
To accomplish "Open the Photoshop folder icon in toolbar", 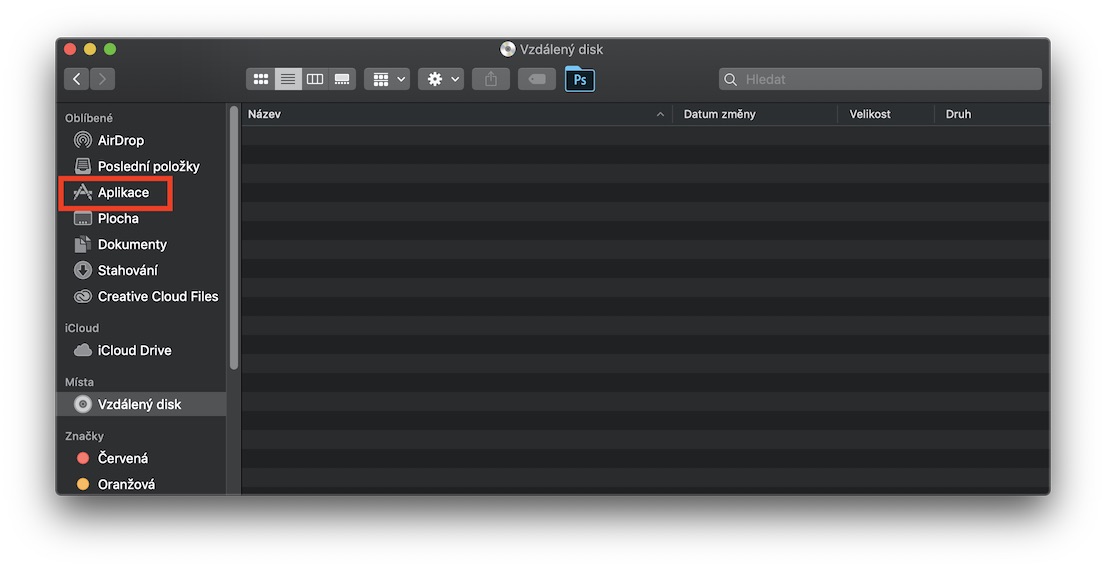I will click(580, 79).
